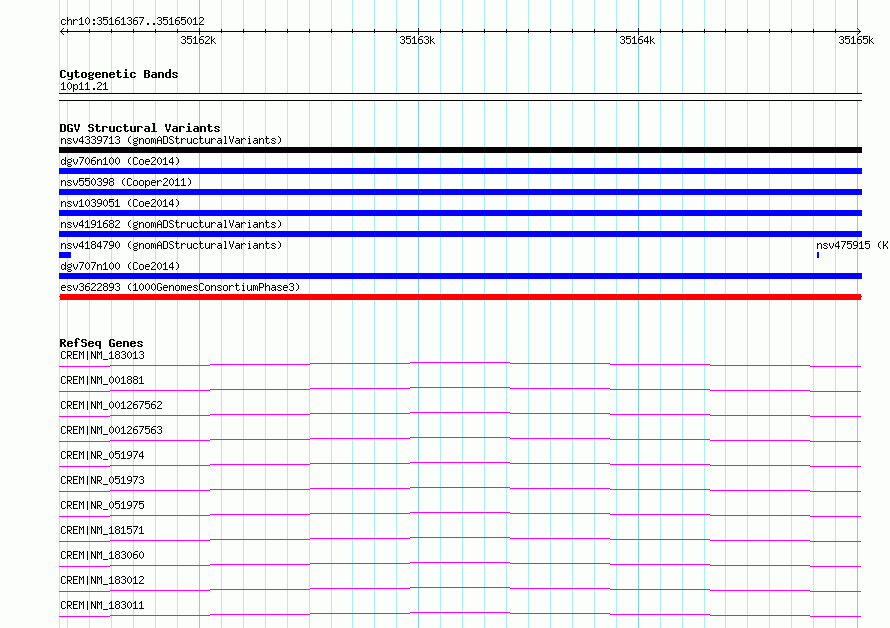Click the cytogenetic band 10p11.21 bar
This screenshot has width=890, height=628.
click(x=460, y=97)
